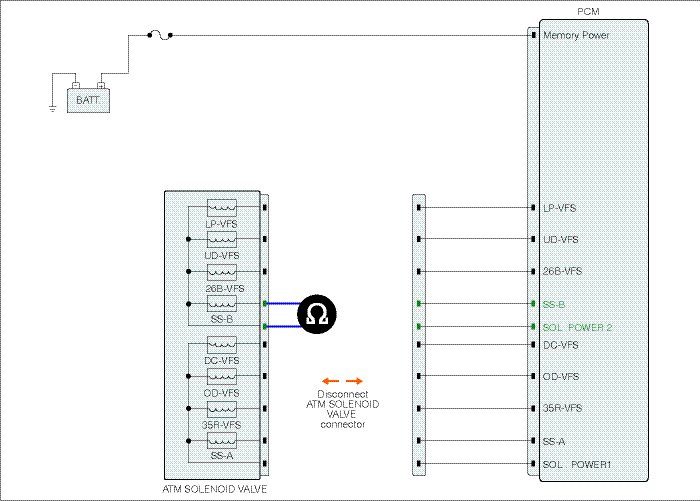
Task: Click the Memory Power pin on PCM
Action: (533, 35)
